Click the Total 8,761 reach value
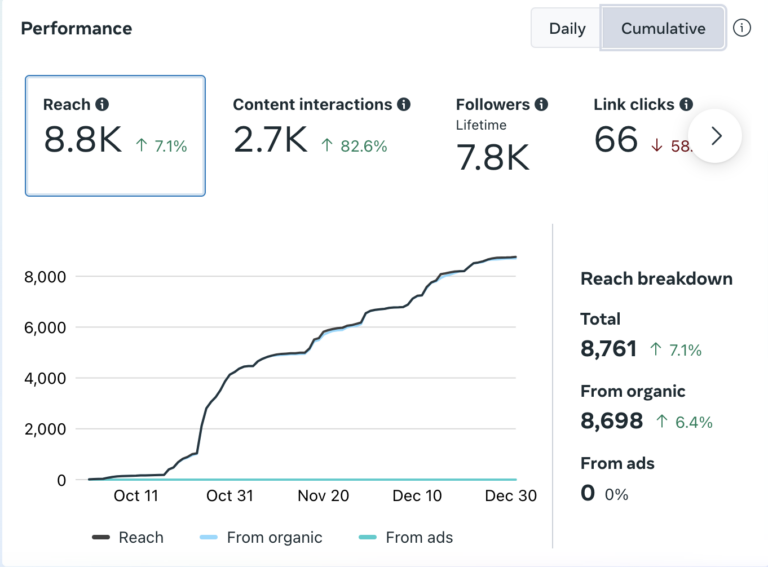Screen dimensions: 768x567 click(x=608, y=349)
